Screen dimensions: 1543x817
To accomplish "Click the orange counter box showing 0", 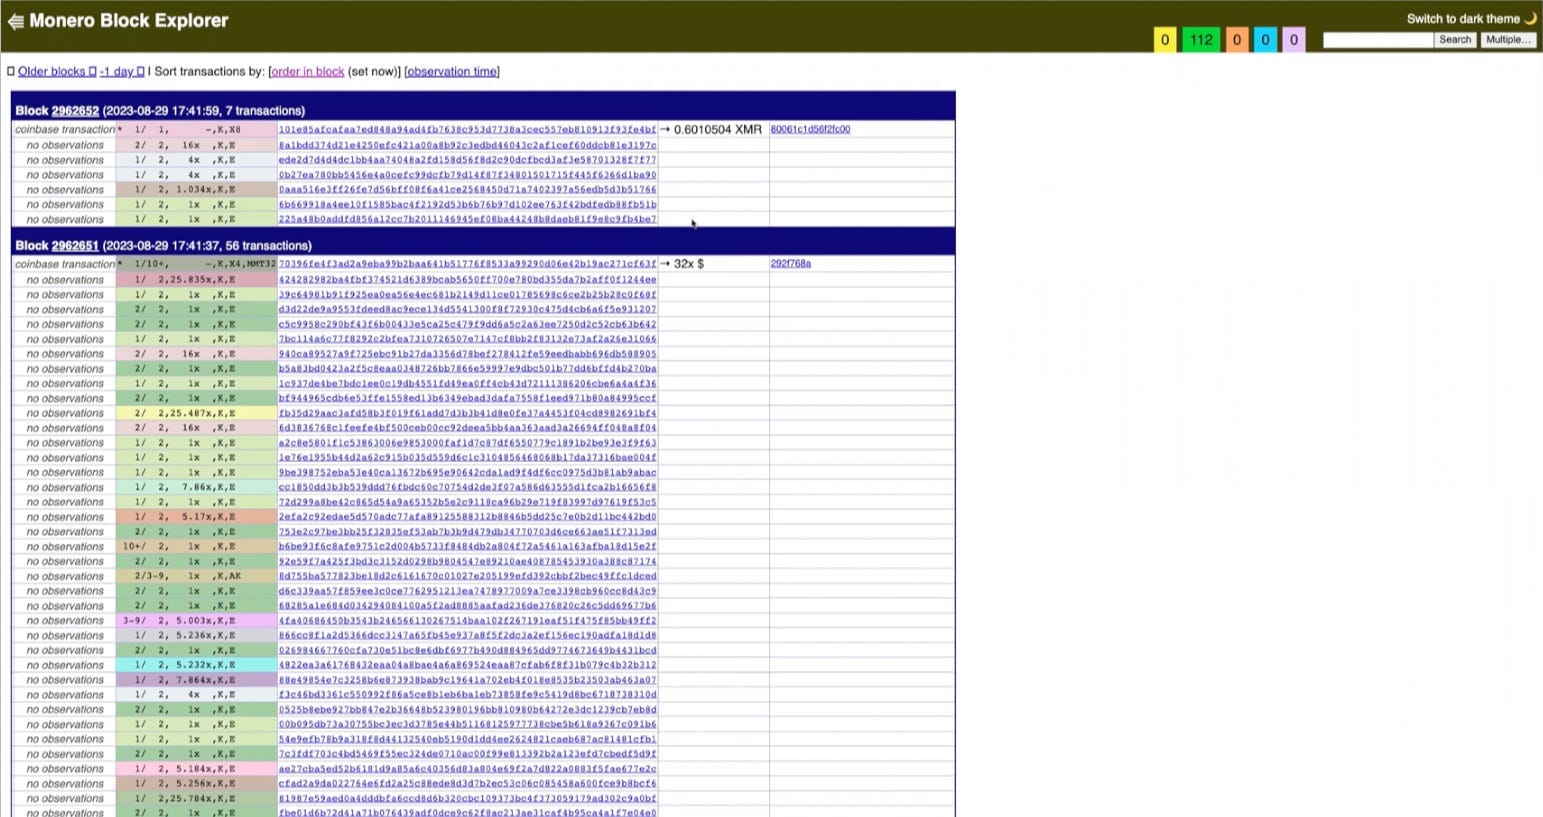I will click(x=1237, y=40).
